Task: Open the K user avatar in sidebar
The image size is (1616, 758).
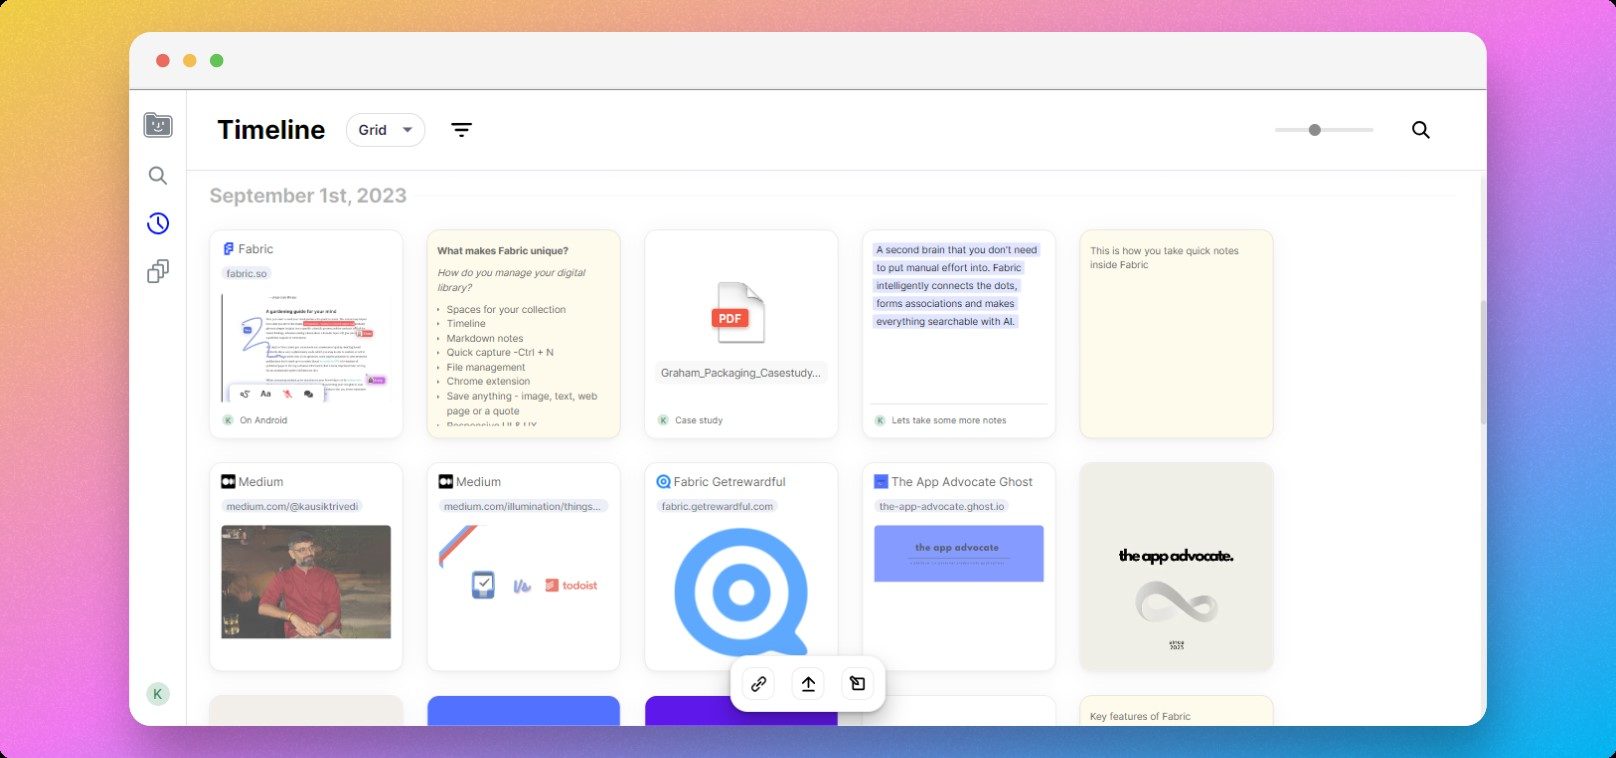Action: click(158, 694)
